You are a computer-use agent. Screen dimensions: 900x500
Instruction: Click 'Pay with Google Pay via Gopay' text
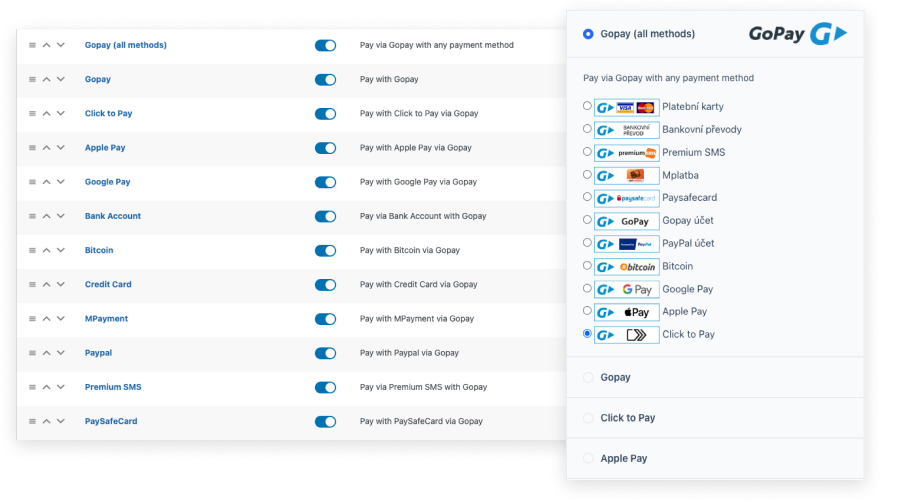click(418, 182)
